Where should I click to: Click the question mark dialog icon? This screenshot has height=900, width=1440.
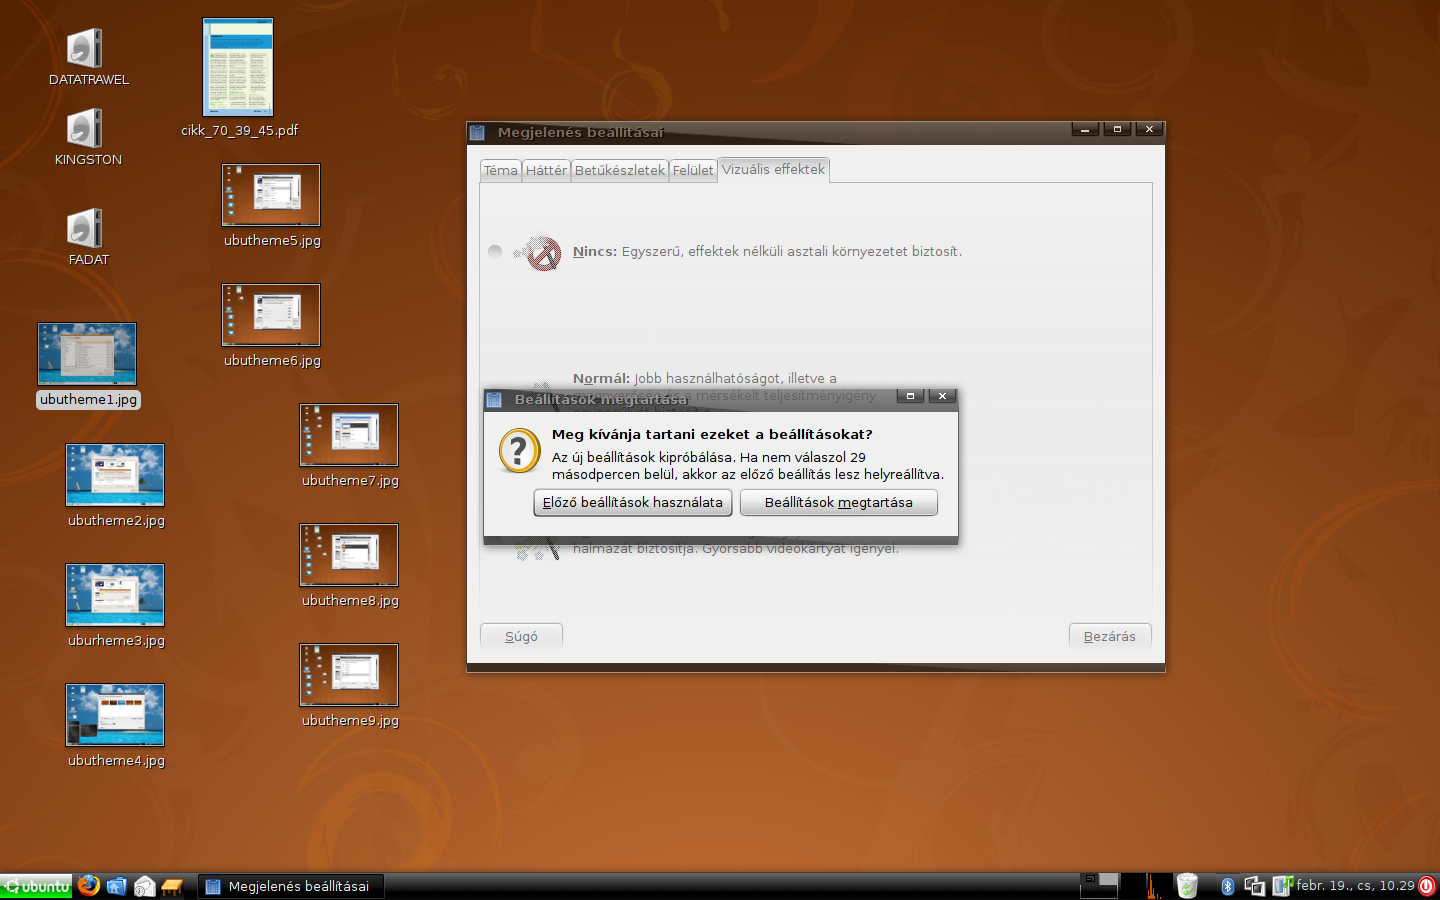tap(519, 451)
